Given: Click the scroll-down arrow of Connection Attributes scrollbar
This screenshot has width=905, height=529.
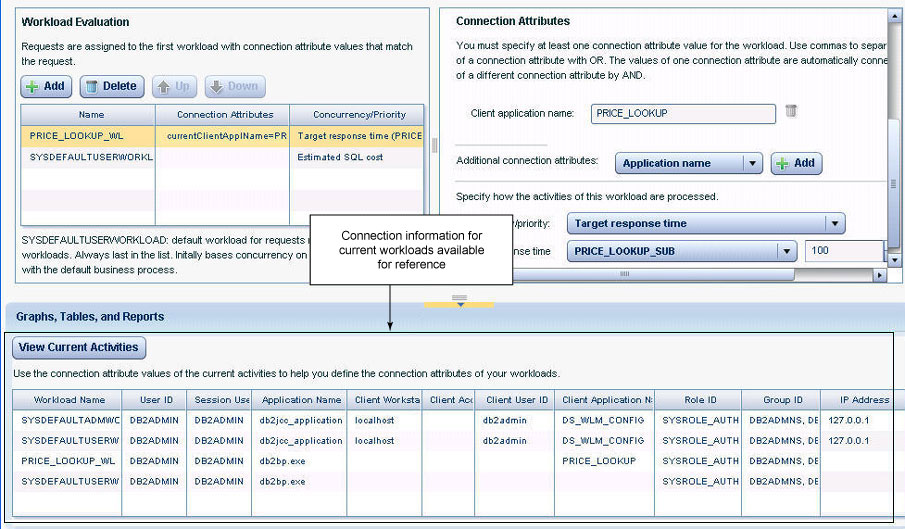Looking at the screenshot, I should [x=895, y=261].
